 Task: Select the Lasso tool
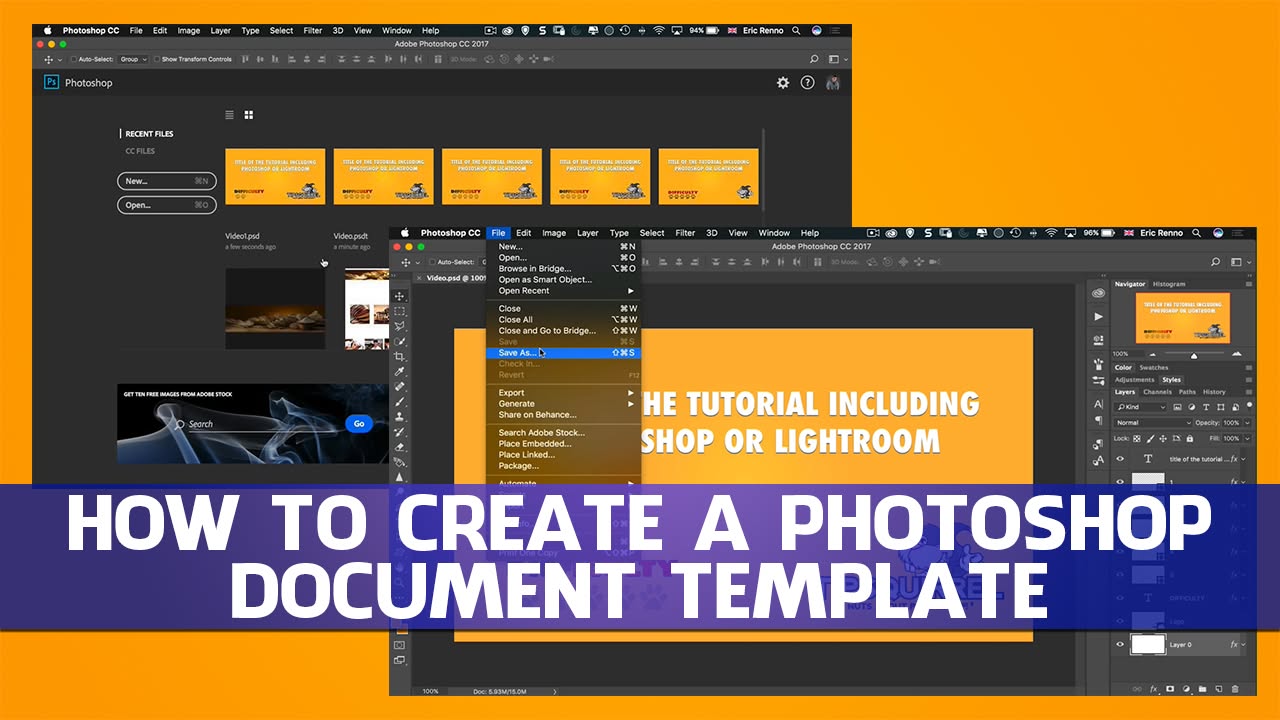pos(400,327)
